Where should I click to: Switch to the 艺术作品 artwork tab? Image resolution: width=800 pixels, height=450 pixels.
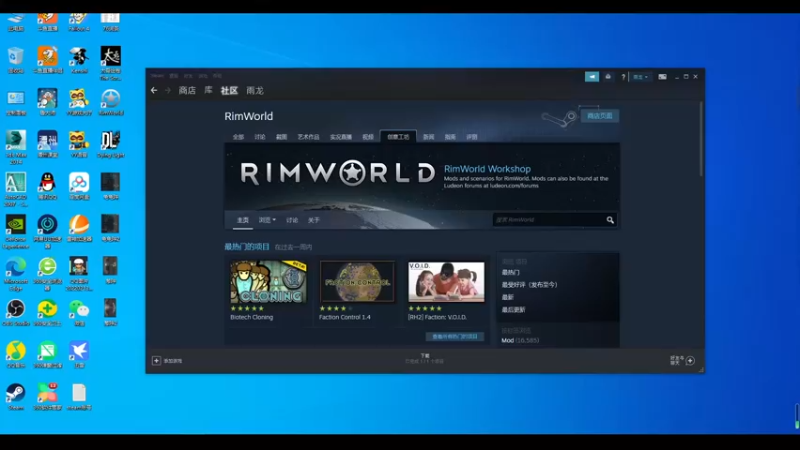[x=308, y=137]
